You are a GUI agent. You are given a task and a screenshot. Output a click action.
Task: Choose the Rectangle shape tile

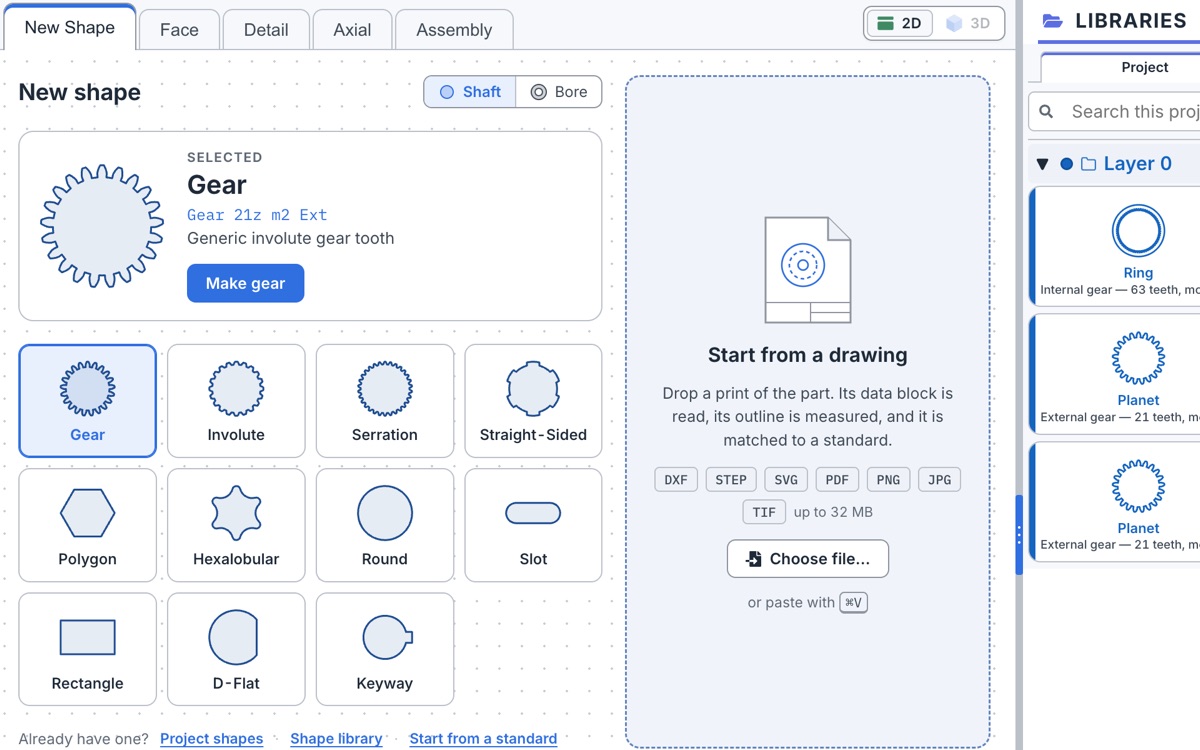point(88,649)
